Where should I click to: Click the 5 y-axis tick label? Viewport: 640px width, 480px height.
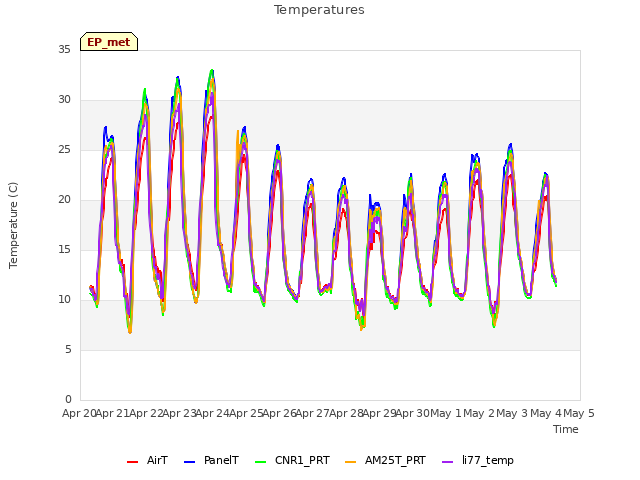tap(68, 350)
